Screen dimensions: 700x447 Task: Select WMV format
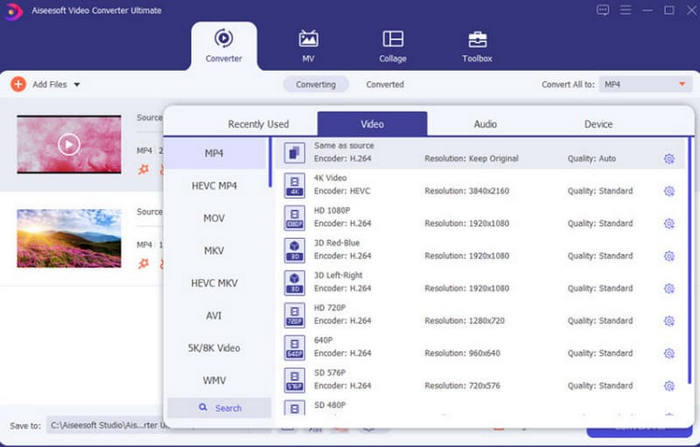(x=214, y=380)
